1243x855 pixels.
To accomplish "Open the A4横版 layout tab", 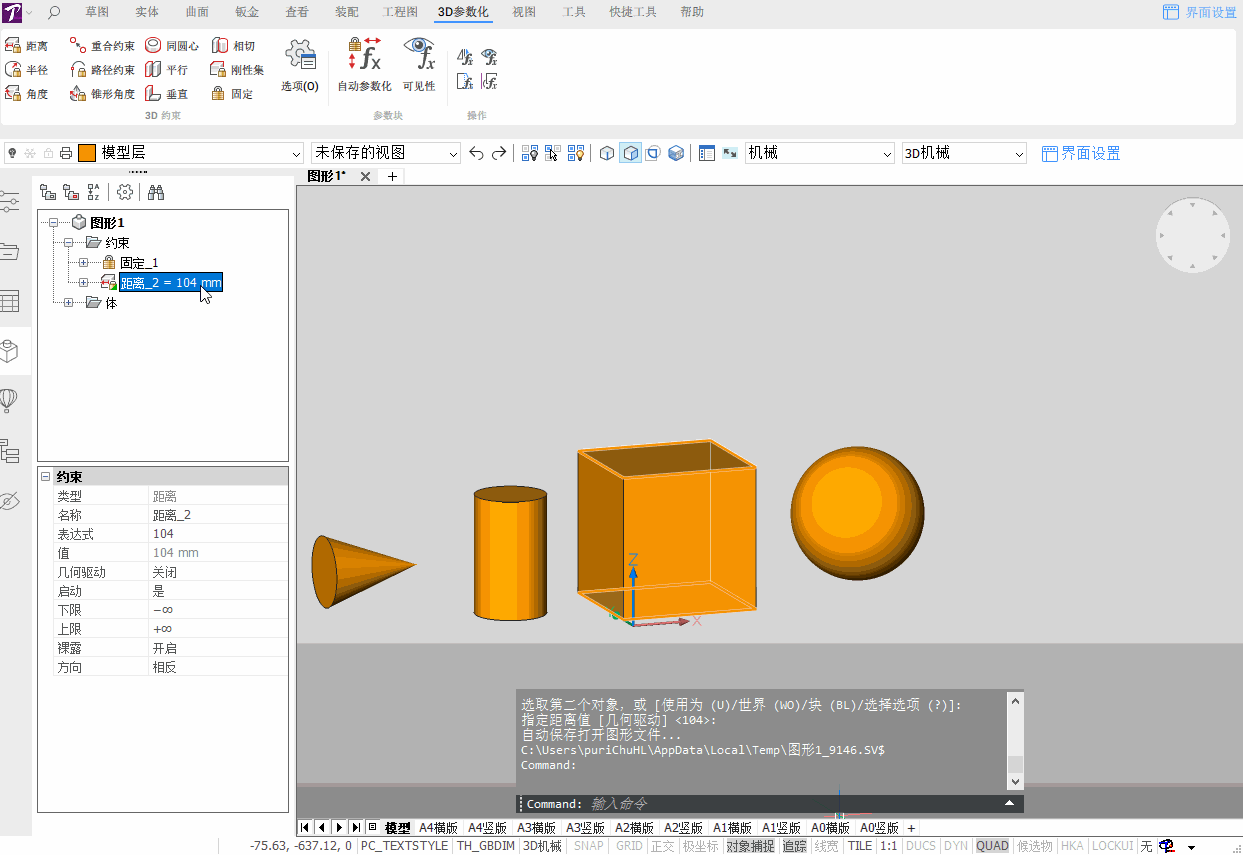I will 438,828.
